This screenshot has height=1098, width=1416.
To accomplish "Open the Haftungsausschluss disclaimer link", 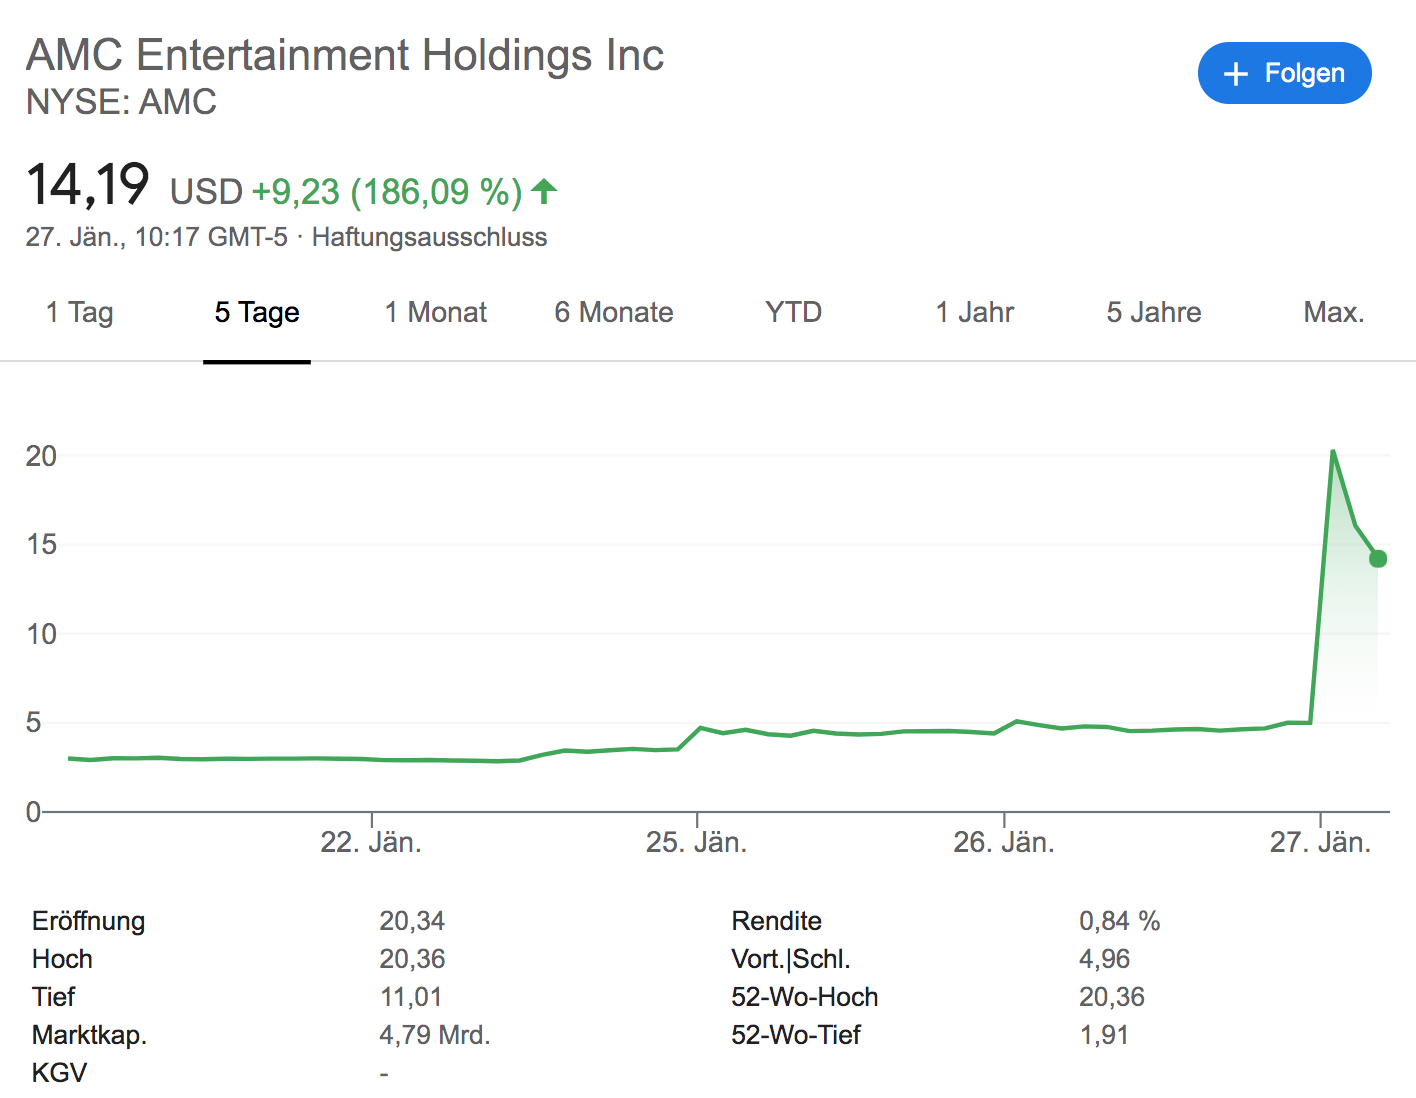I will [429, 237].
